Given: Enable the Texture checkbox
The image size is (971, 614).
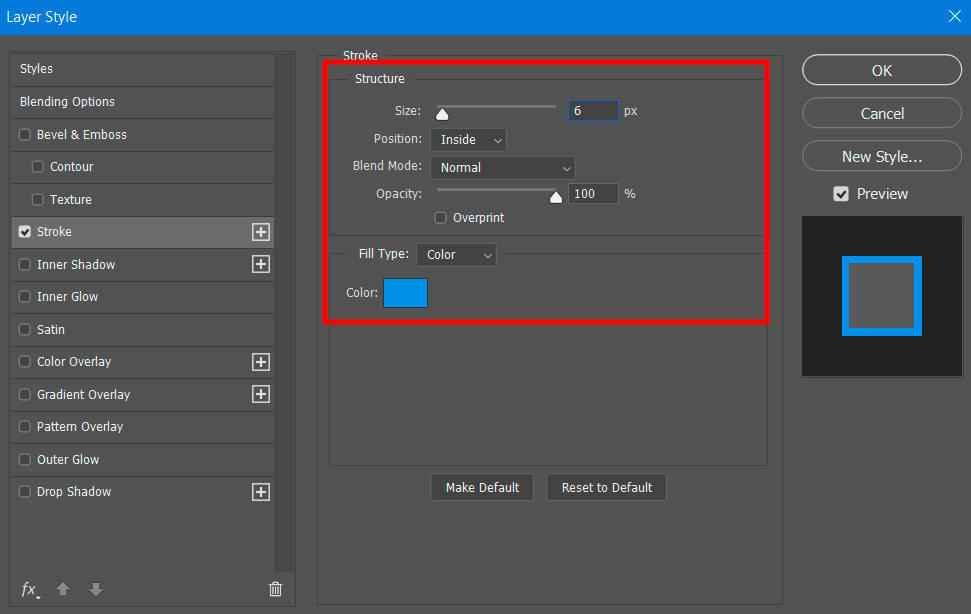Looking at the screenshot, I should (x=38, y=199).
